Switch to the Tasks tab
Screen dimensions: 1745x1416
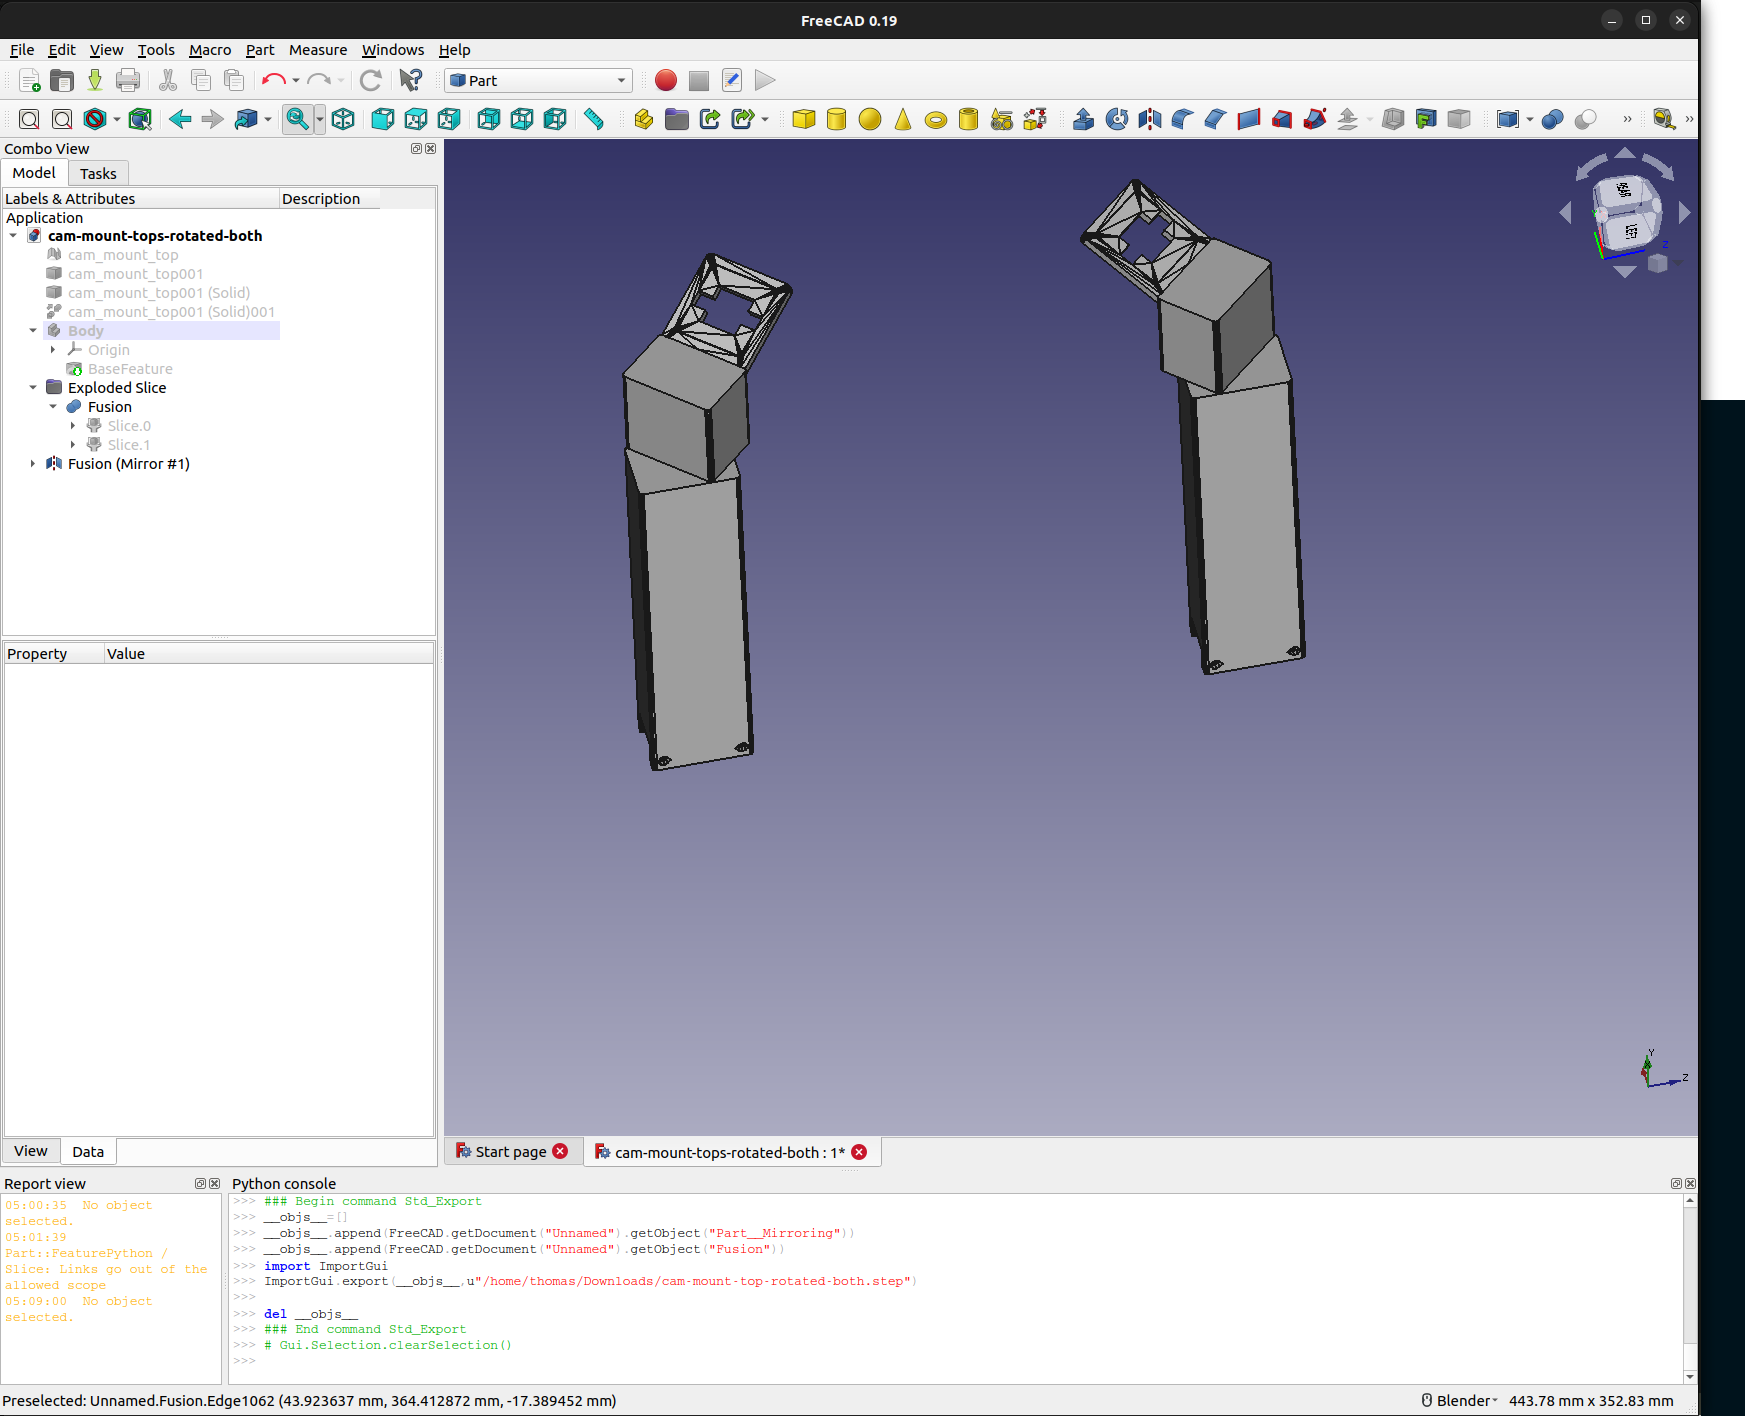(x=98, y=174)
